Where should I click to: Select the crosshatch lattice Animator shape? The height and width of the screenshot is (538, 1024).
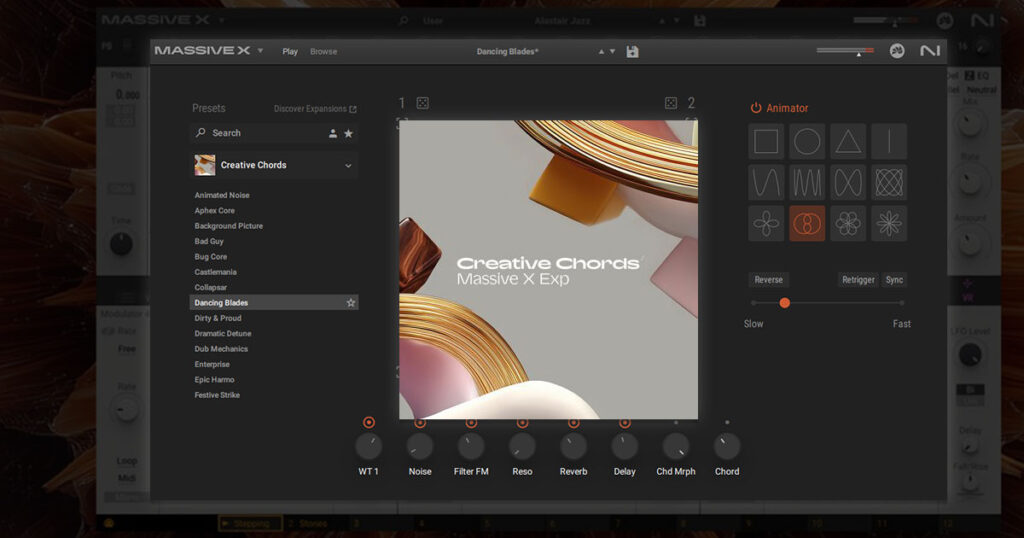pos(889,182)
